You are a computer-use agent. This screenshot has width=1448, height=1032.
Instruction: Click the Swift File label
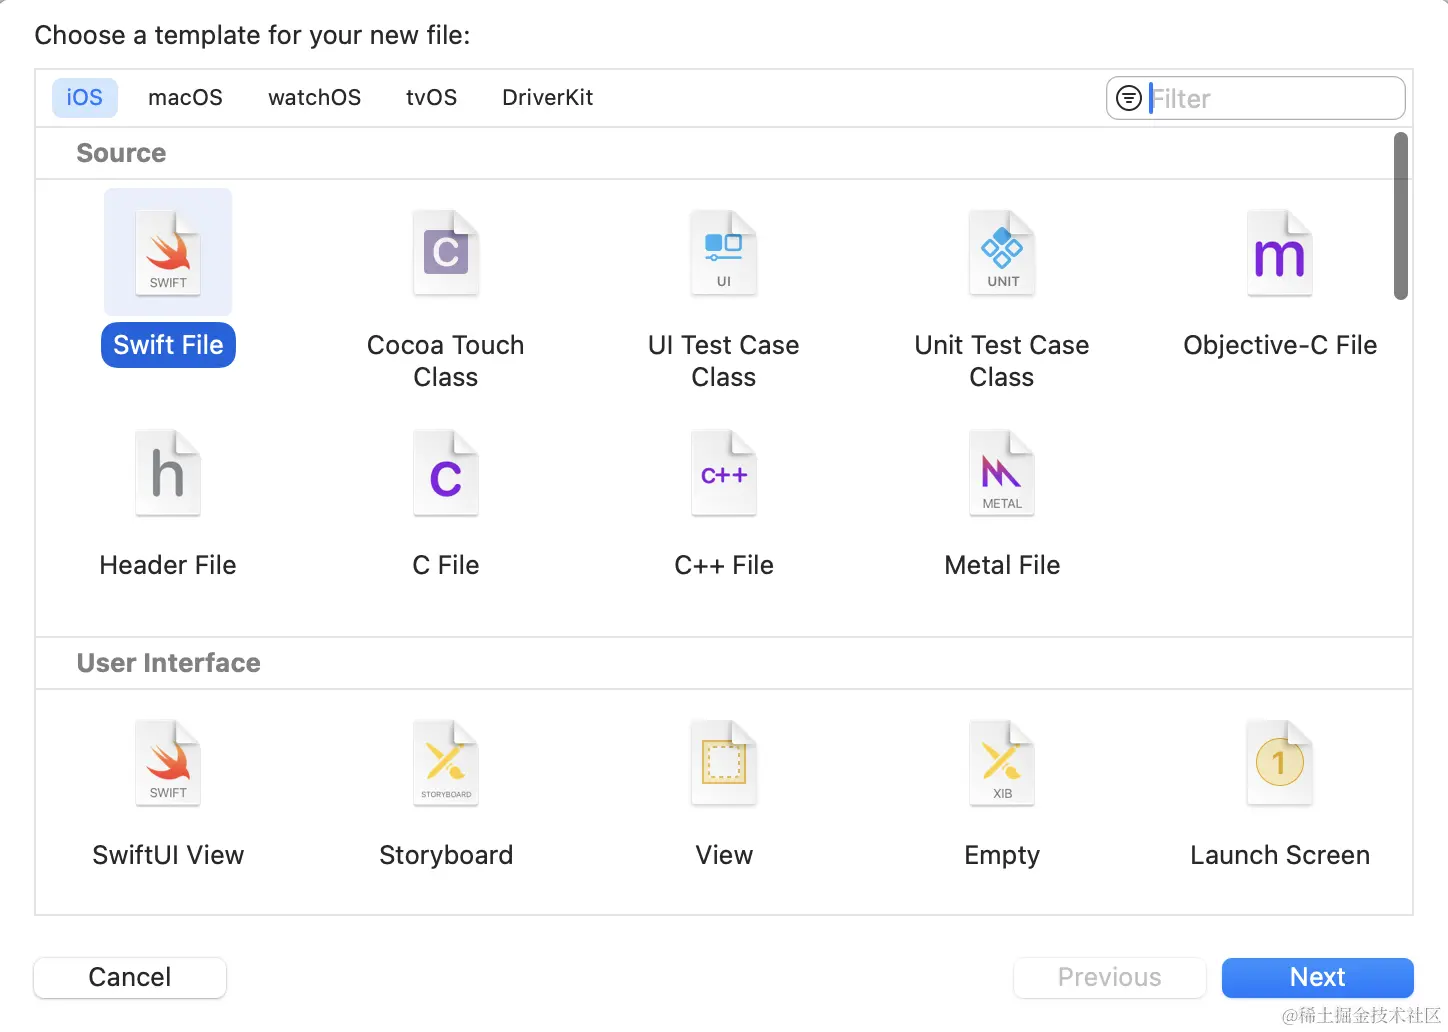(168, 345)
